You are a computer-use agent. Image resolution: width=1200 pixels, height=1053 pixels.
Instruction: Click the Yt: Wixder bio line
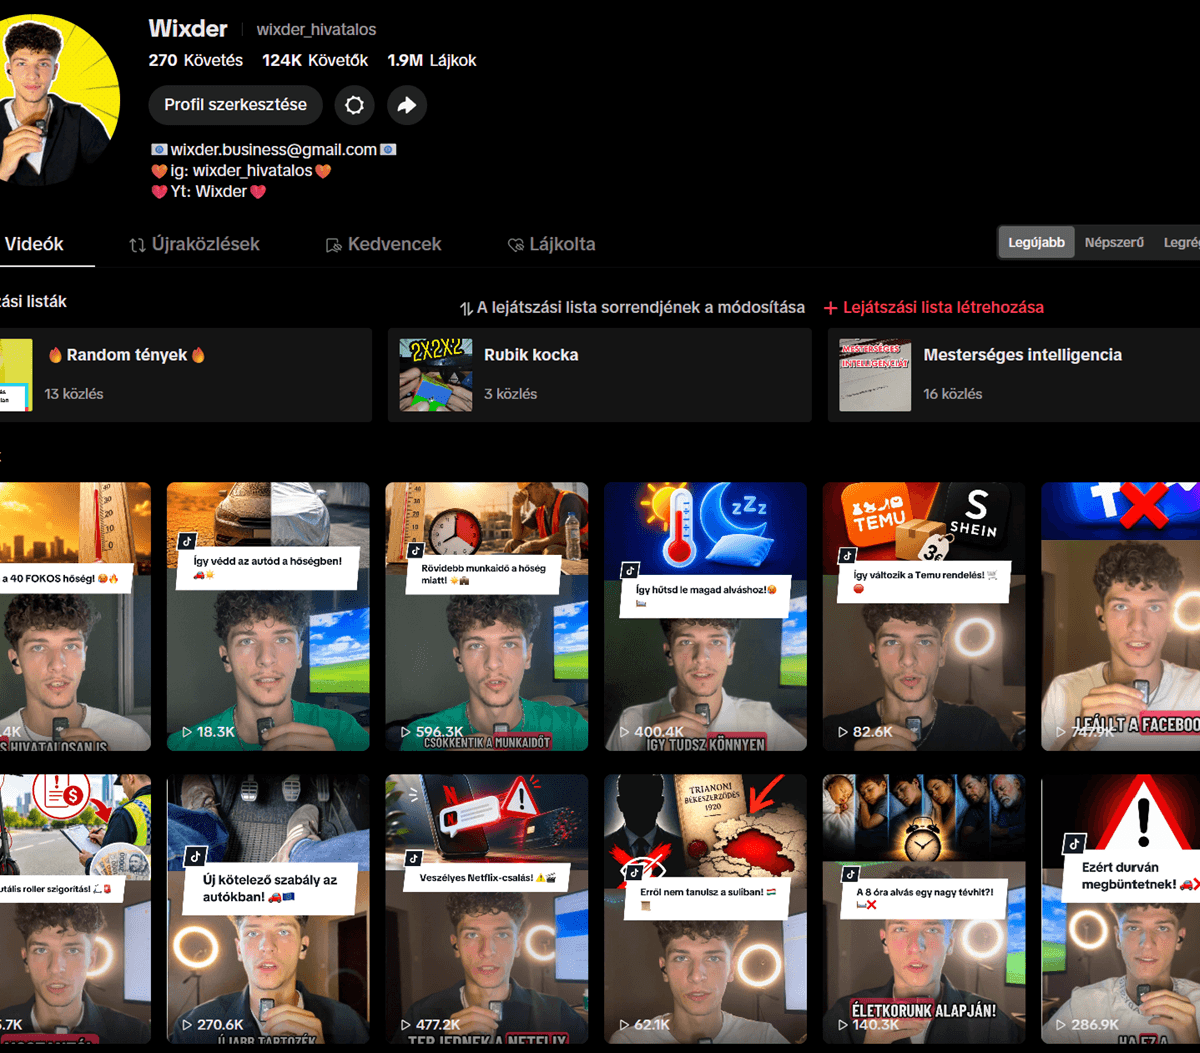point(209,191)
